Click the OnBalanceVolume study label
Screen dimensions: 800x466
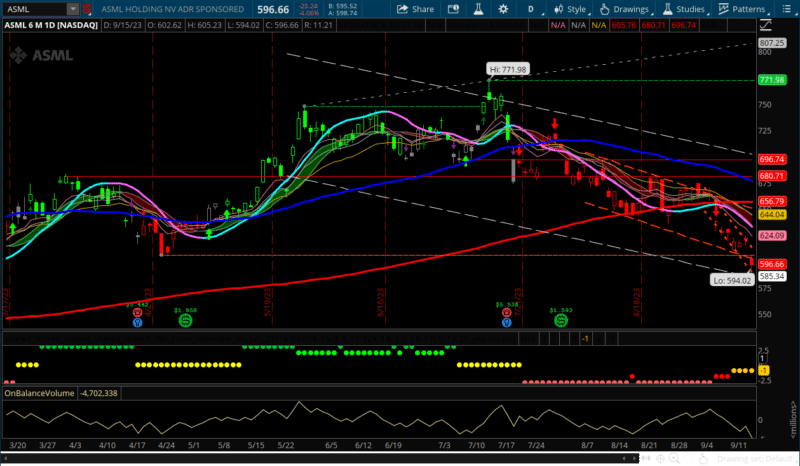[x=39, y=393]
